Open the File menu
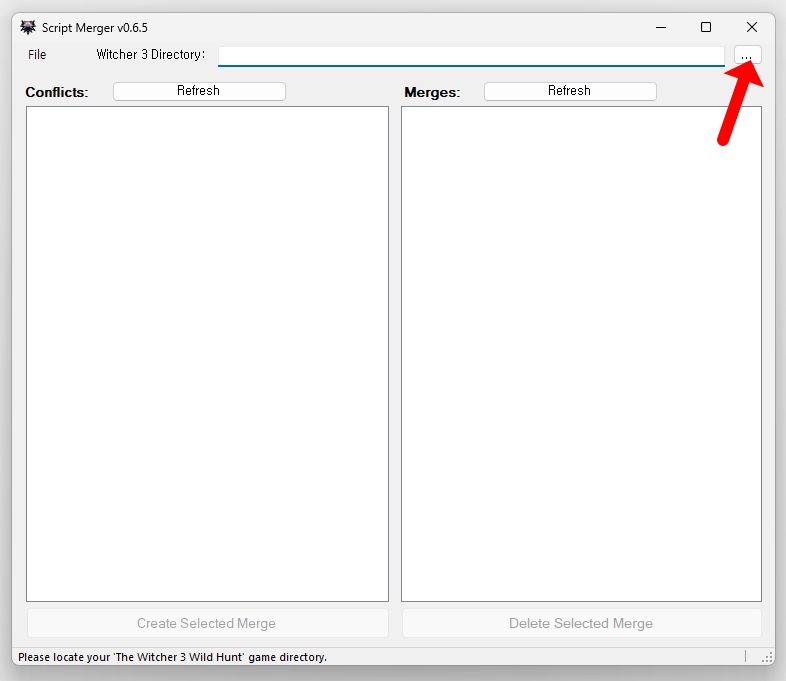The height and width of the screenshot is (681, 786). [37, 54]
